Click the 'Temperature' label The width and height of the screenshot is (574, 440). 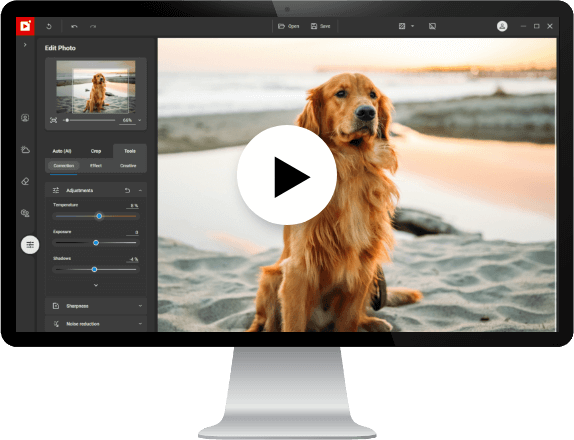pyautogui.click(x=66, y=205)
